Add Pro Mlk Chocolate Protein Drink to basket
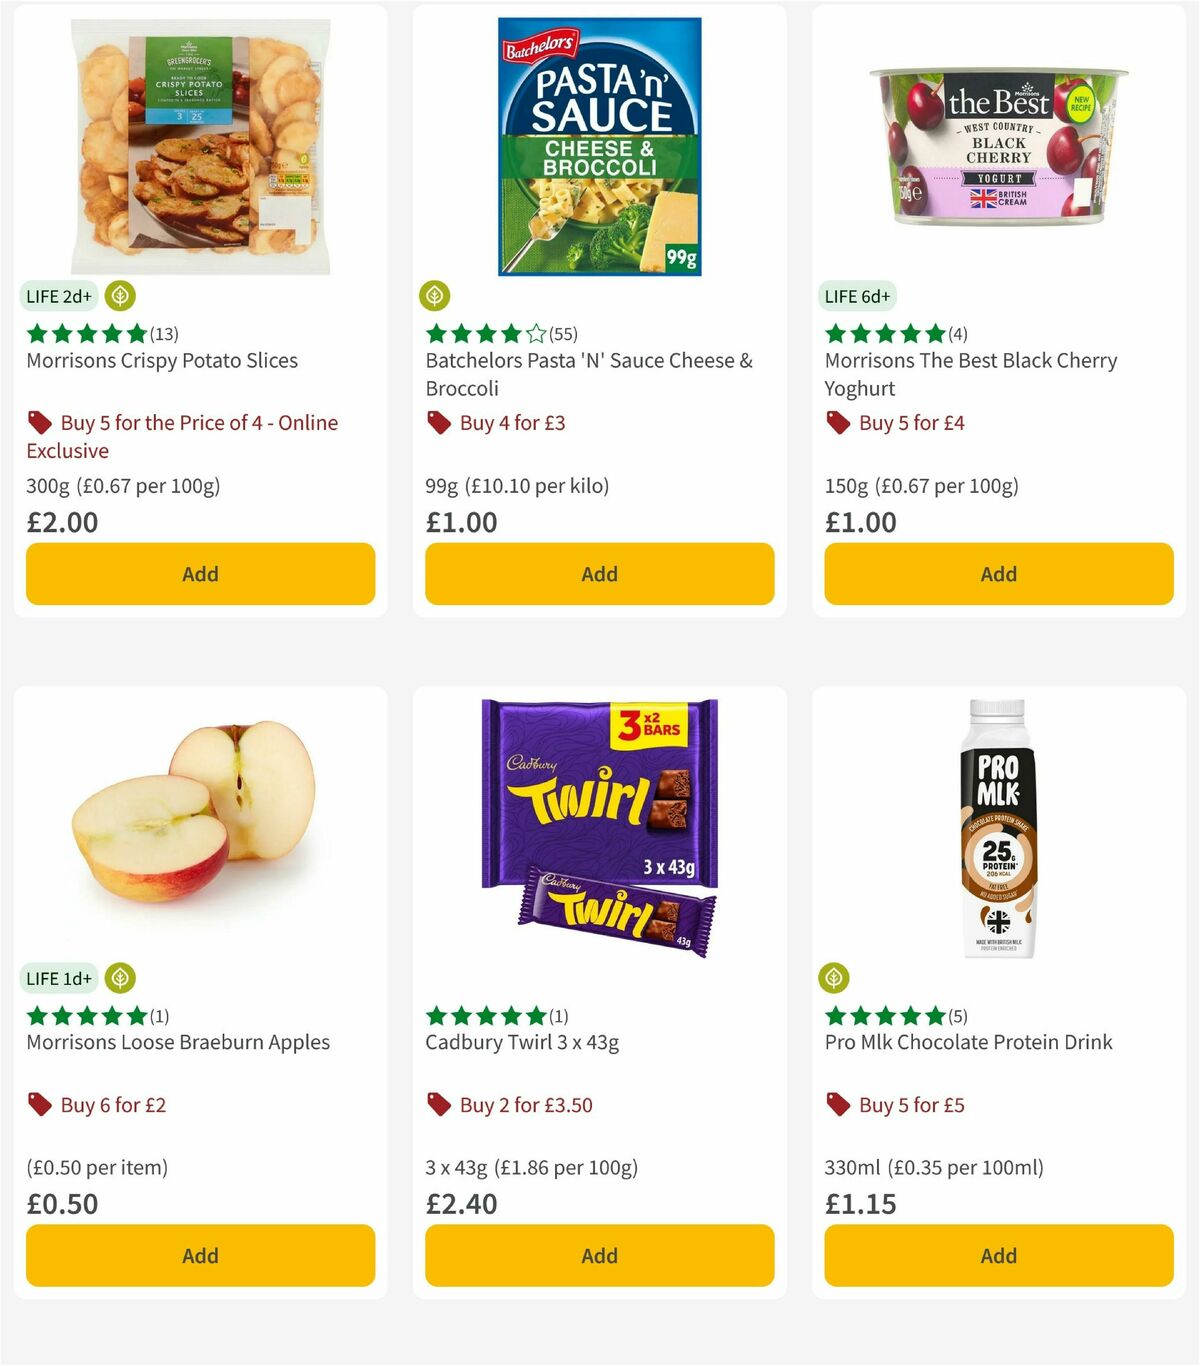 [x=998, y=1255]
